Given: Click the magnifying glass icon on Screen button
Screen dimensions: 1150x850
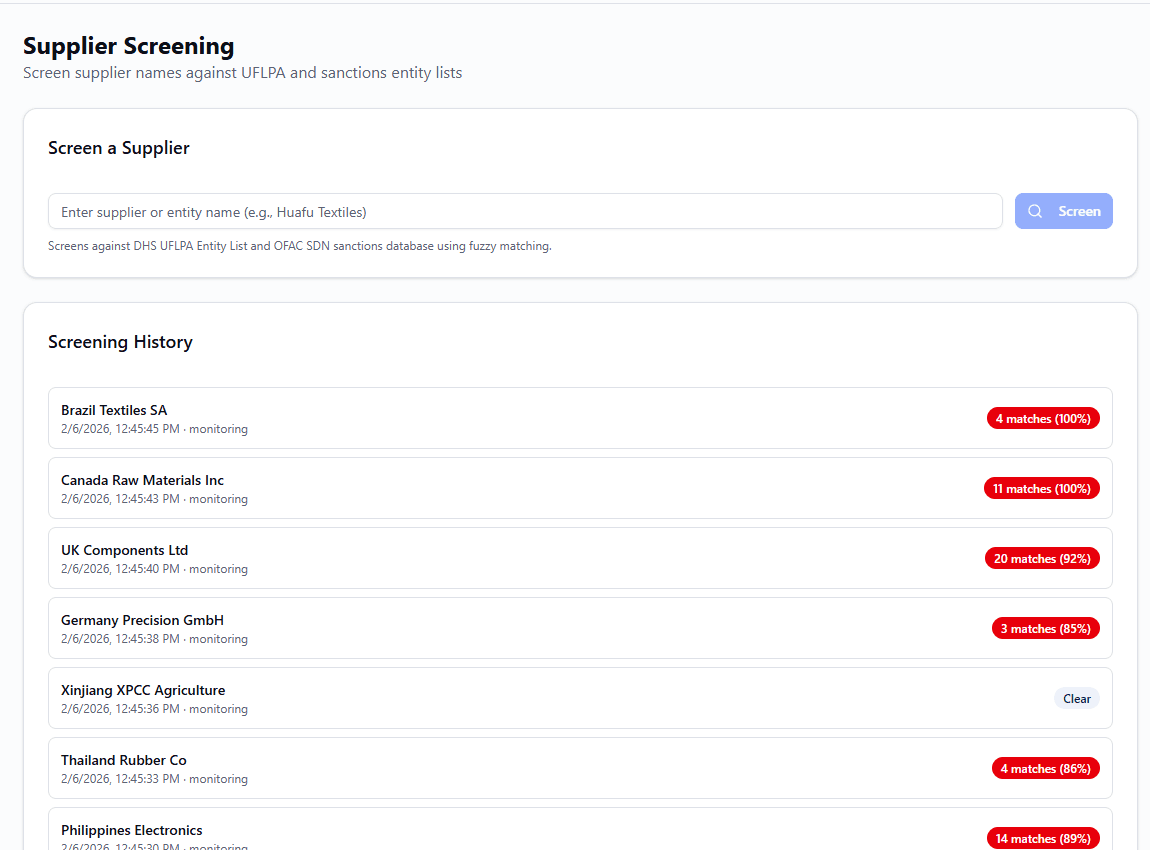Looking at the screenshot, I should click(1035, 211).
